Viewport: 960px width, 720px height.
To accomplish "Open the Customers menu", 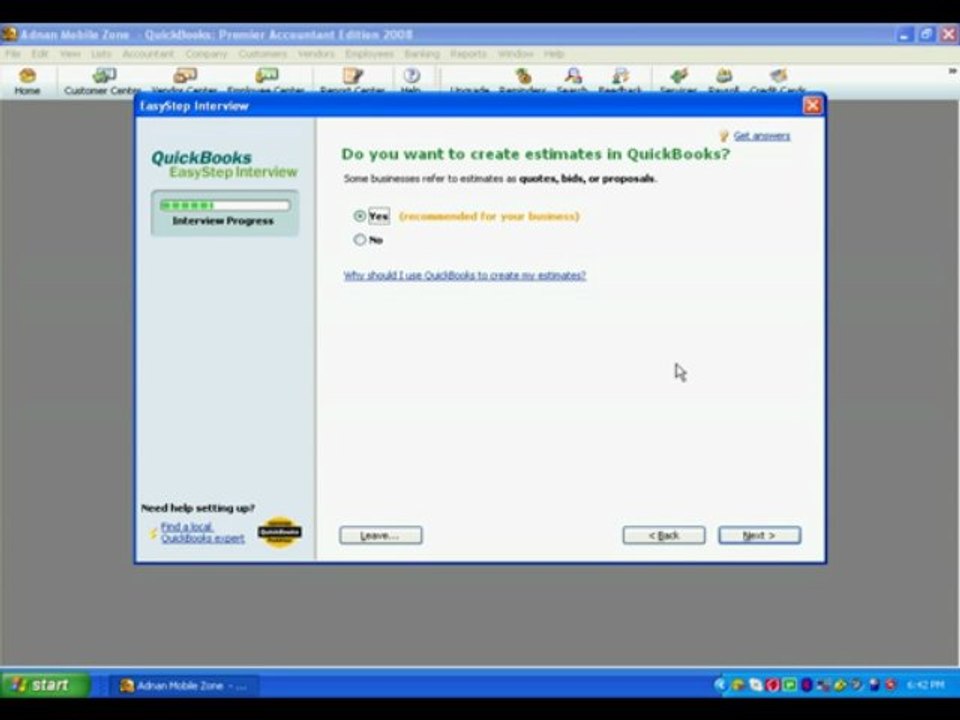I will pyautogui.click(x=263, y=54).
